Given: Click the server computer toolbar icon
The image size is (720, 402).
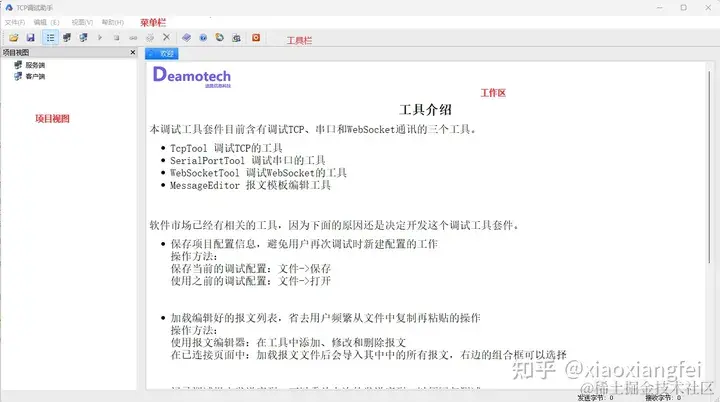Looking at the screenshot, I should (x=67, y=38).
